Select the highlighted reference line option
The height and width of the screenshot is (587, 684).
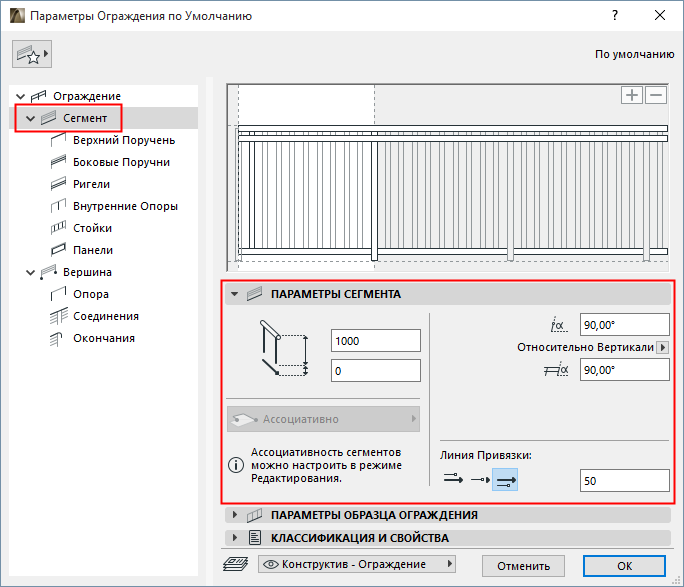point(505,480)
